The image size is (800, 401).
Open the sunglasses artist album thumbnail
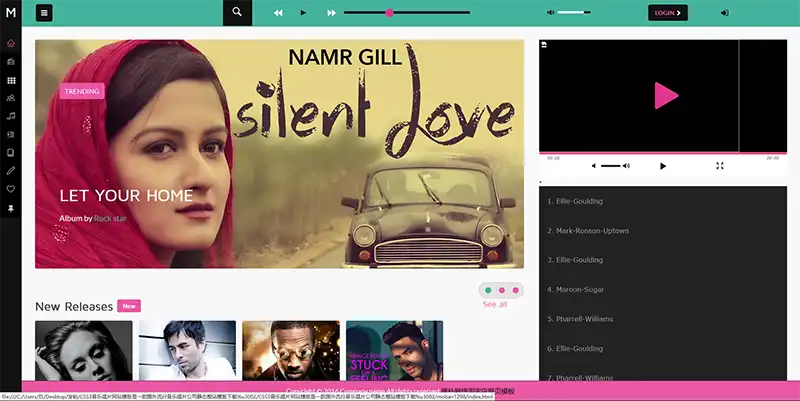coord(291,350)
